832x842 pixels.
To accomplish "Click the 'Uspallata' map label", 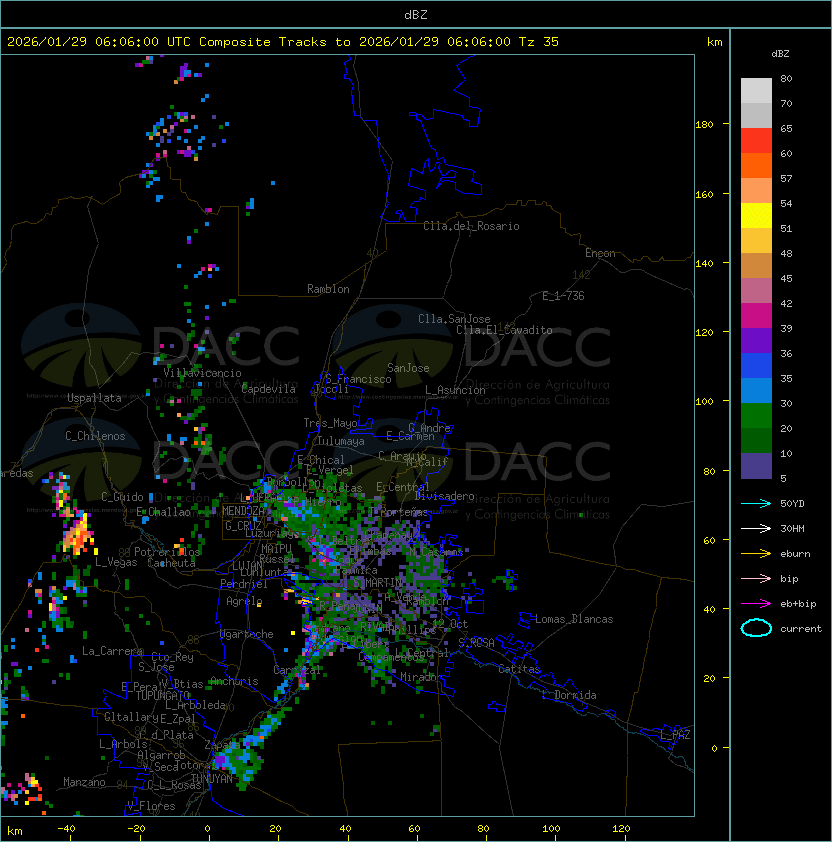I will (94, 398).
